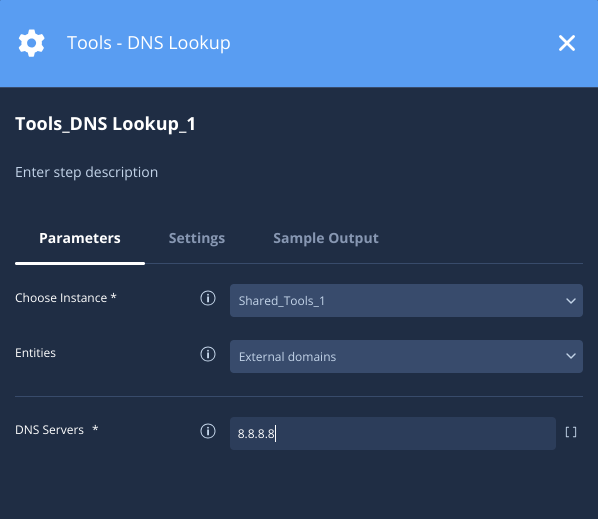The height and width of the screenshot is (519, 598).
Task: Open the Sample Output tab
Action: [x=326, y=238]
